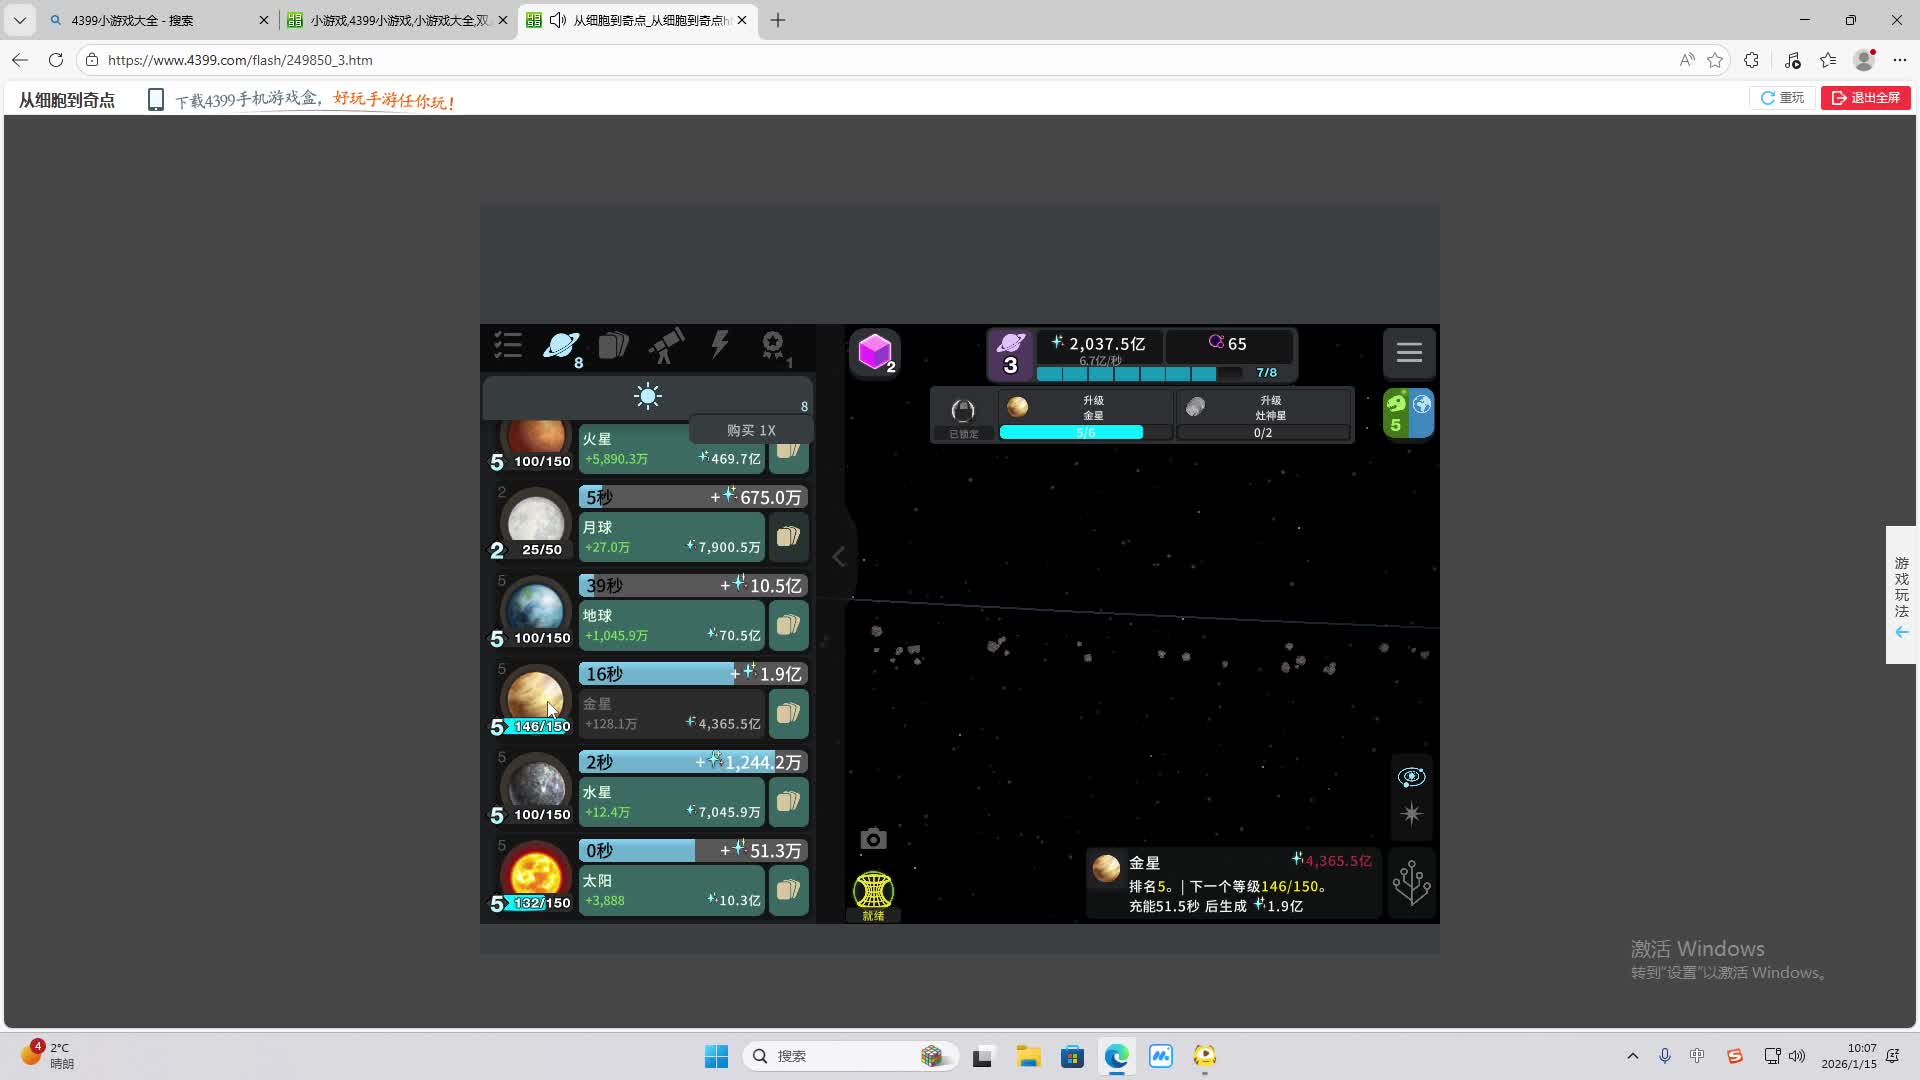Select the lightning bolt boost tab
This screenshot has height=1080, width=1920.
tap(719, 346)
